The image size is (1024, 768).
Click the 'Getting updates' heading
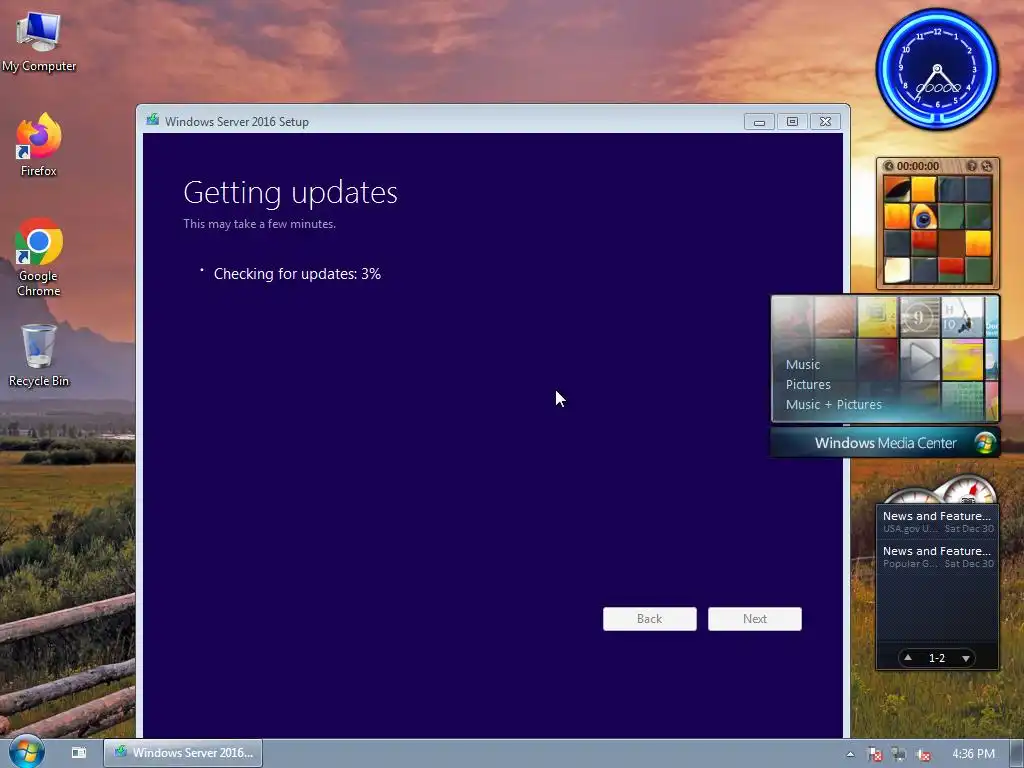[x=290, y=193]
